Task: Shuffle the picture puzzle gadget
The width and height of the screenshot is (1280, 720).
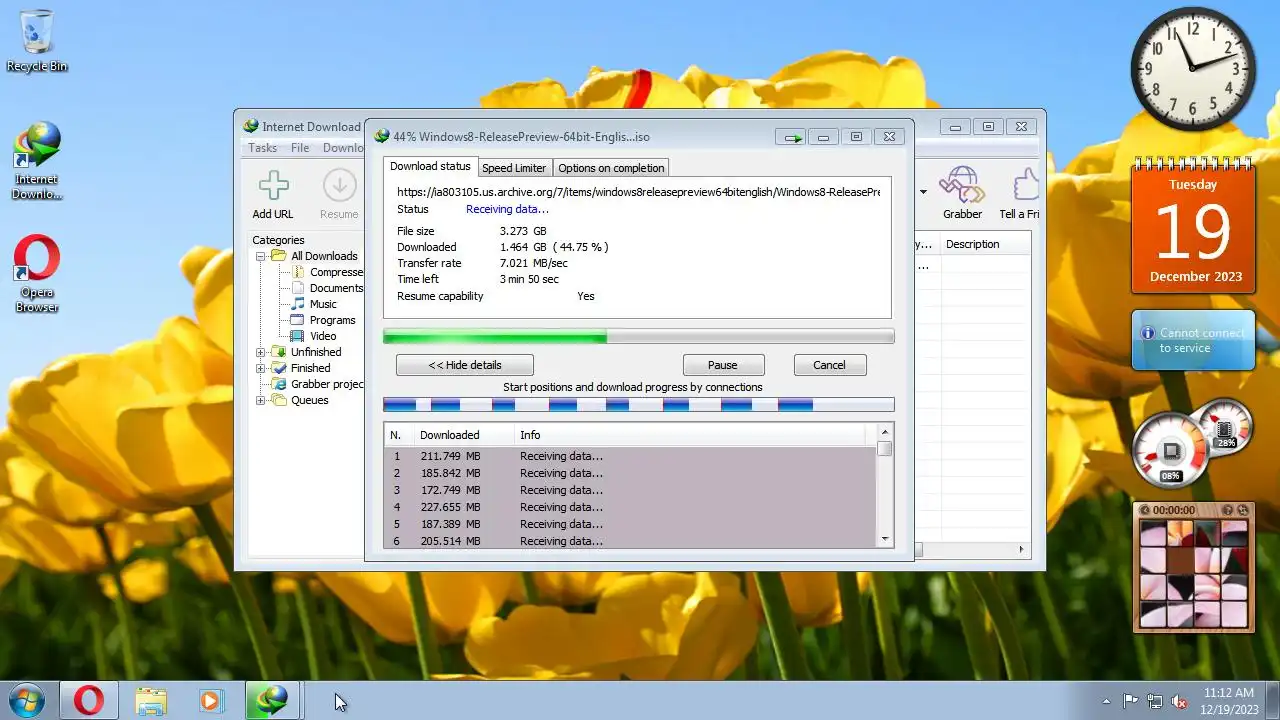Action: tap(1243, 510)
